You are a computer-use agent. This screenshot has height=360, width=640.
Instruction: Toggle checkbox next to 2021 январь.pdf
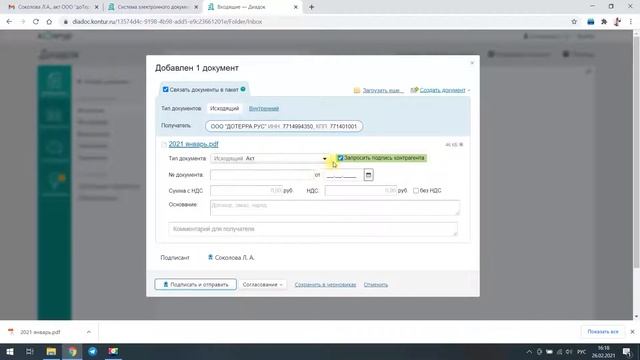point(164,144)
